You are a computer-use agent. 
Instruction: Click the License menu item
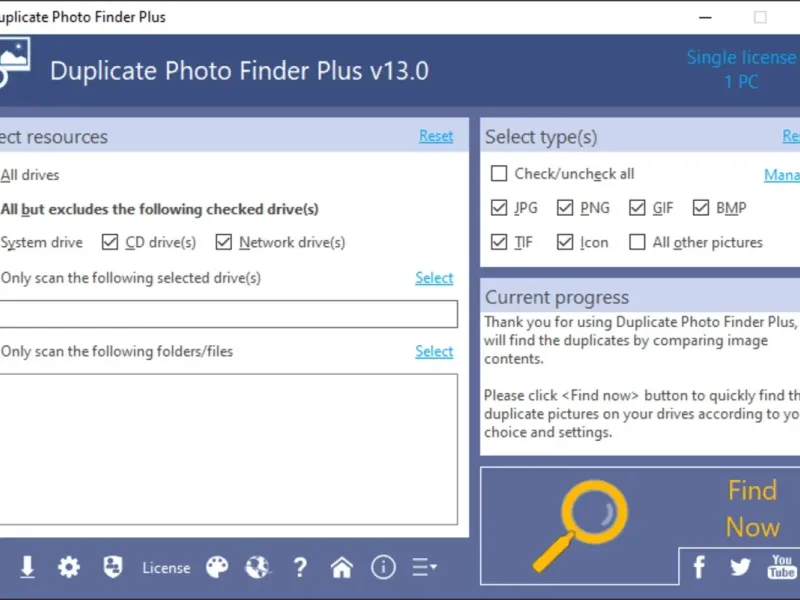pos(166,568)
